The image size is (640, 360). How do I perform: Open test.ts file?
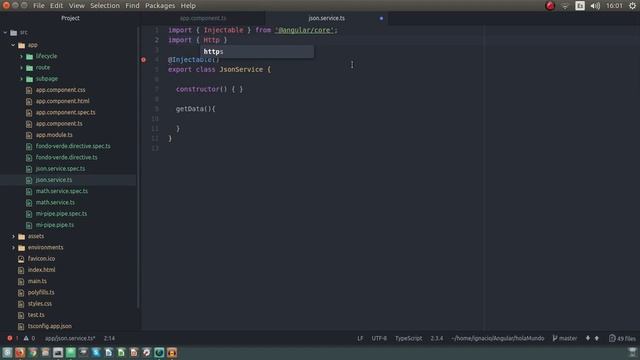point(36,315)
